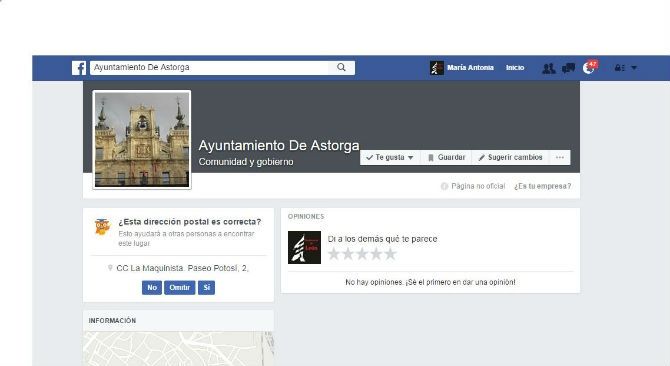
Task: Rate one star
Action: click(x=334, y=254)
